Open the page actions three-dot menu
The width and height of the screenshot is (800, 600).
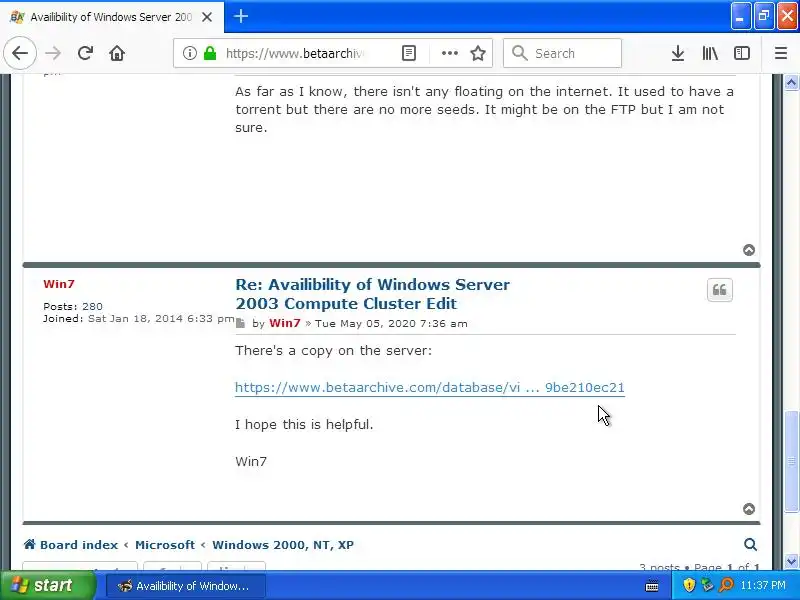point(449,53)
